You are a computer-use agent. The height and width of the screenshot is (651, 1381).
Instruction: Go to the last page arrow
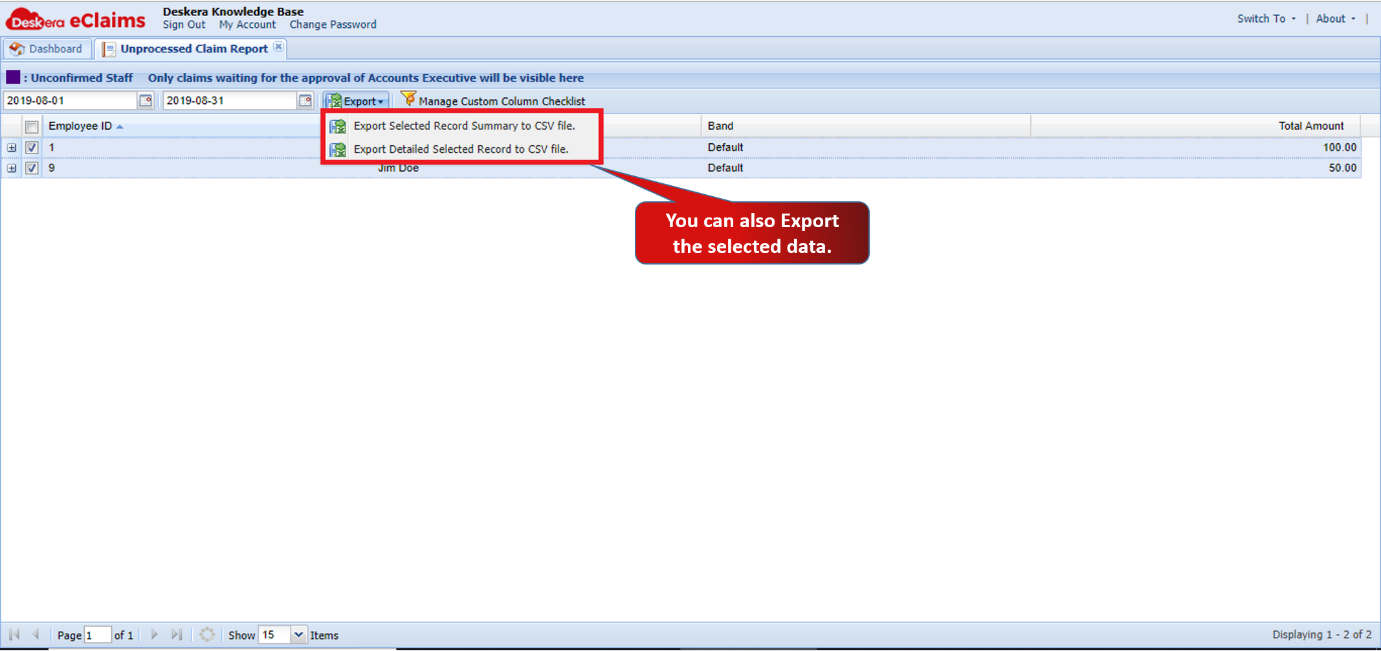point(177,635)
